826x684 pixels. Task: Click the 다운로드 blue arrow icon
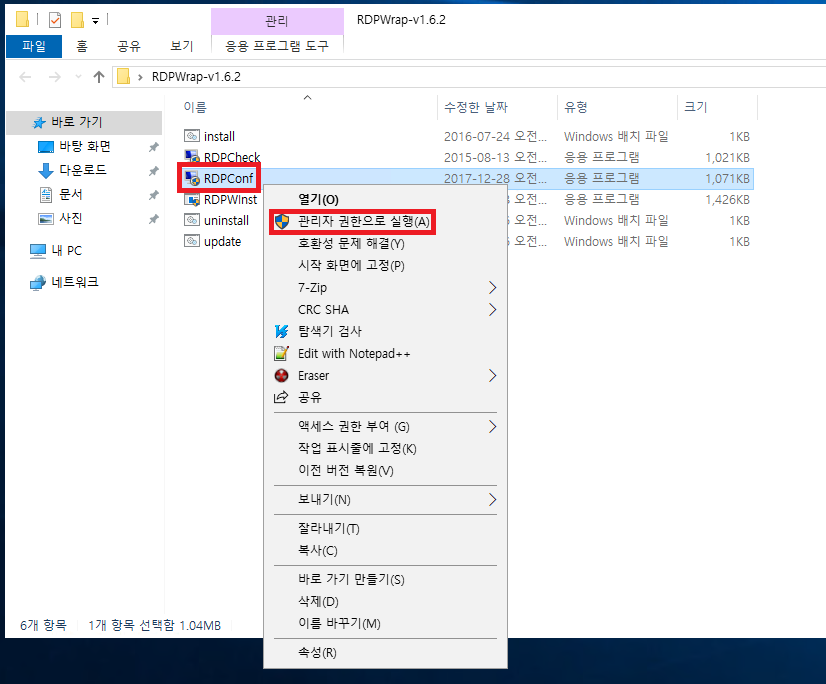[46, 170]
